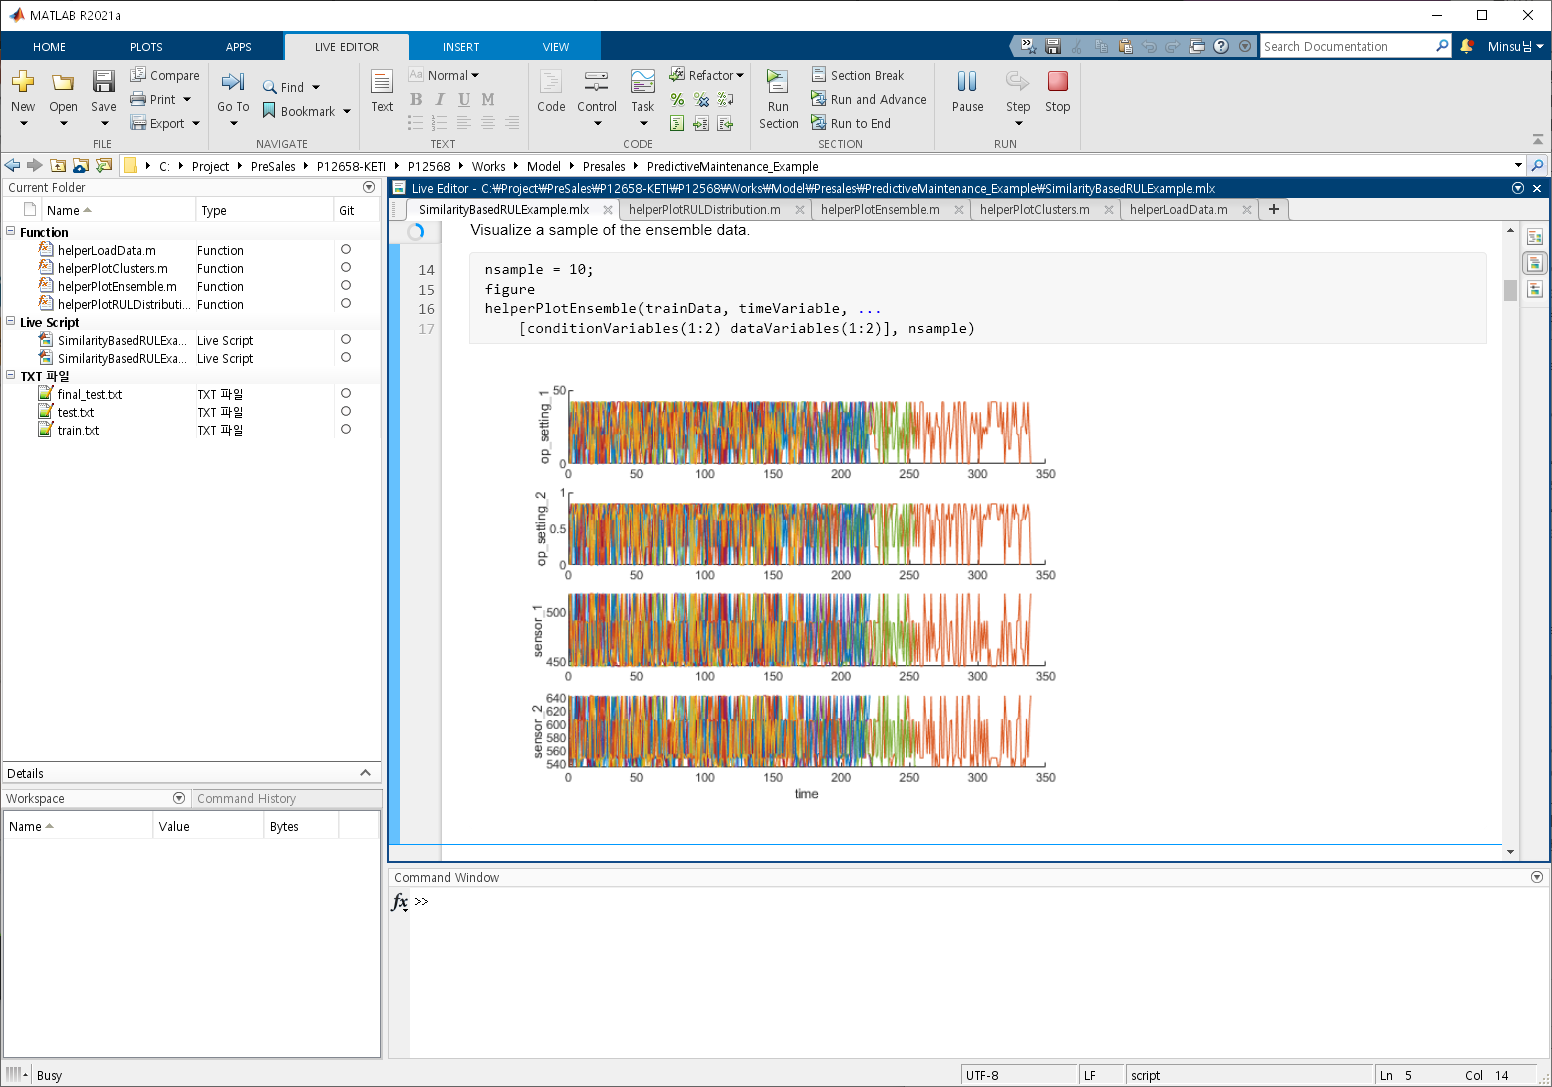
Task: Open helperLoadData.m editor tab
Action: click(1178, 210)
